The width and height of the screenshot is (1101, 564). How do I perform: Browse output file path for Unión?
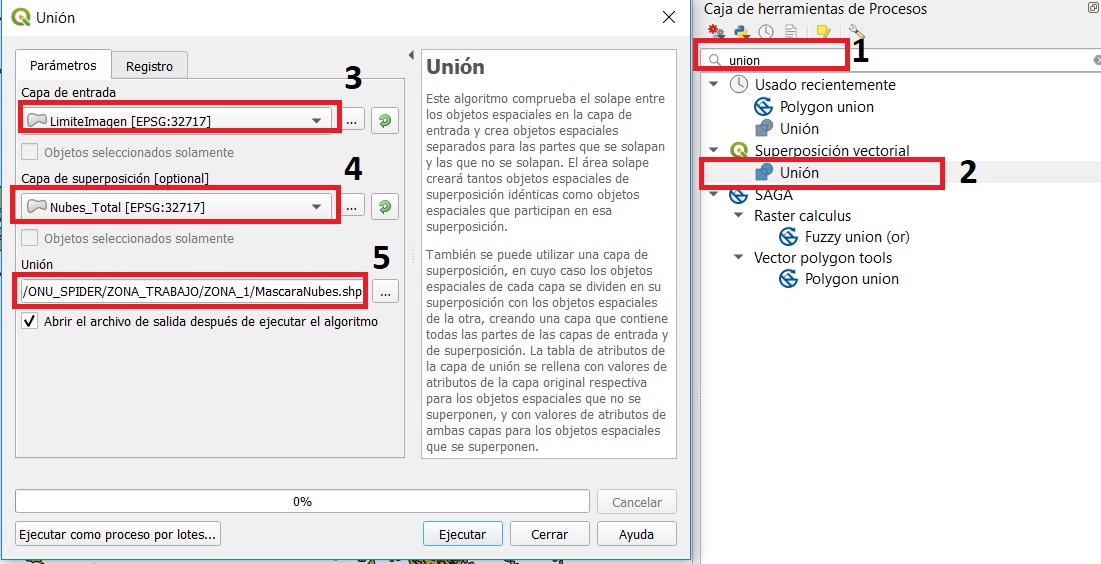point(385,291)
